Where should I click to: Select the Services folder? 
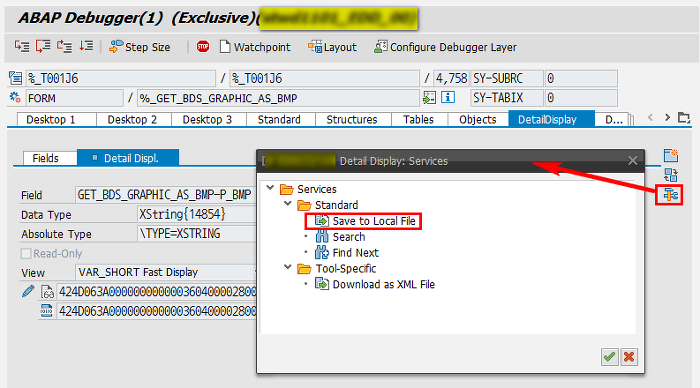click(x=308, y=189)
